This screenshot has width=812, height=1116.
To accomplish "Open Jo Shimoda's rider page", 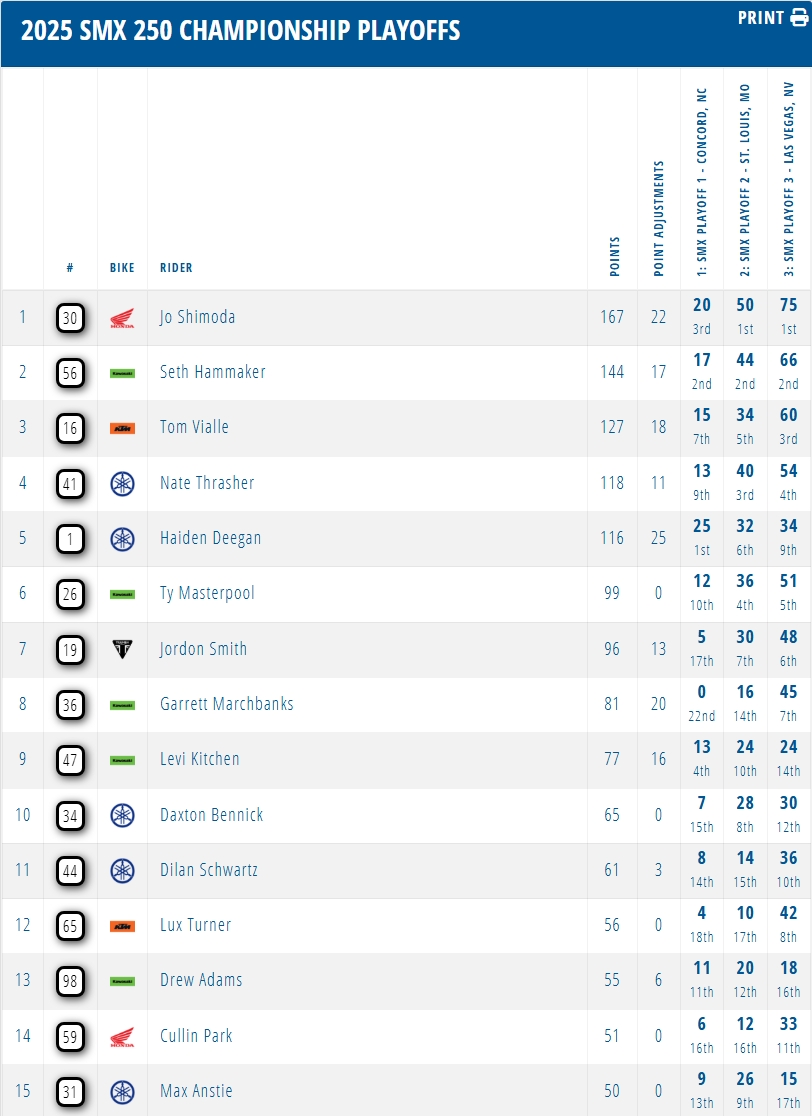I will point(197,318).
